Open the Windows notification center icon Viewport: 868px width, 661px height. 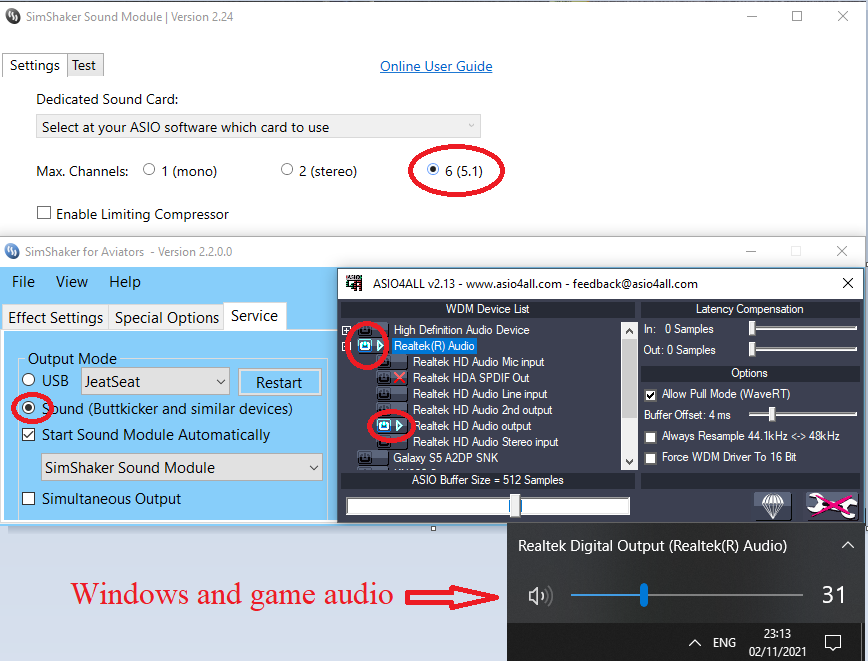pyautogui.click(x=833, y=643)
